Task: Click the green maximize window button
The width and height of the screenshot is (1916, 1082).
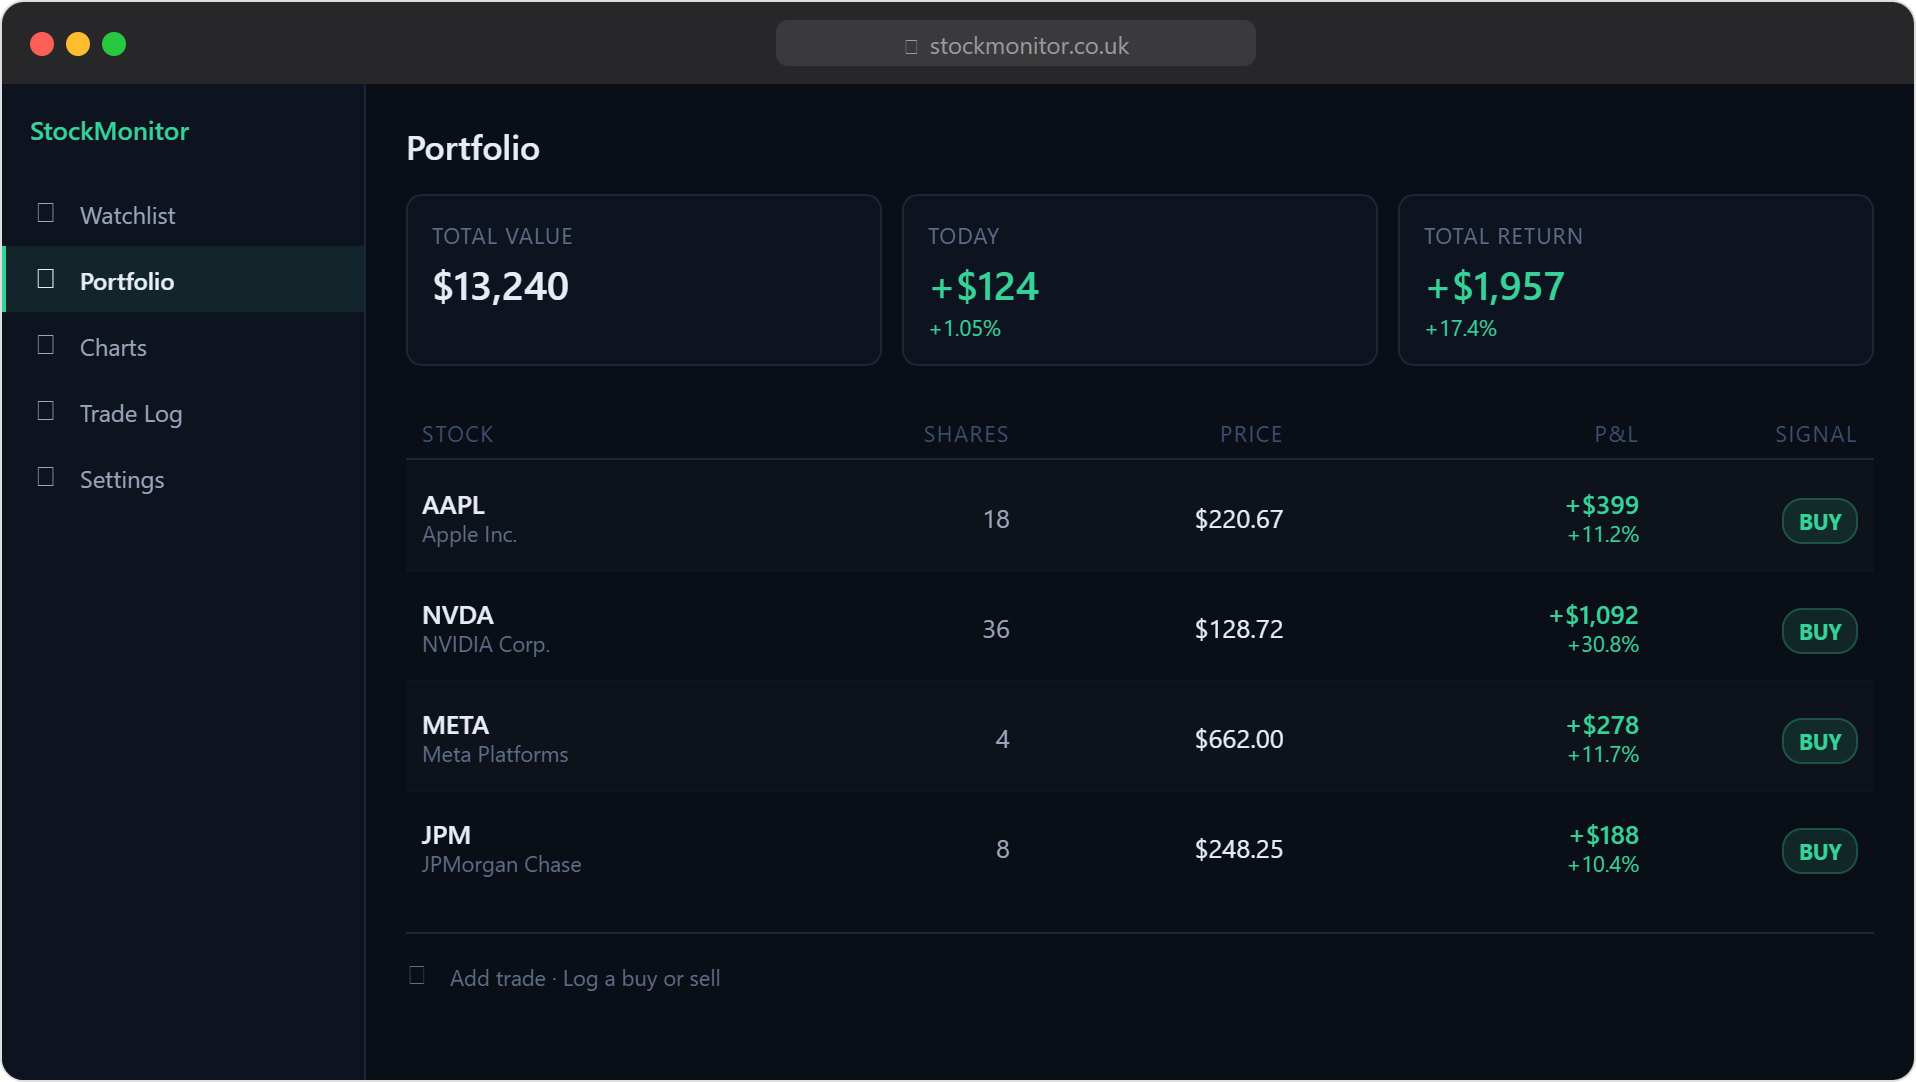Action: point(114,44)
